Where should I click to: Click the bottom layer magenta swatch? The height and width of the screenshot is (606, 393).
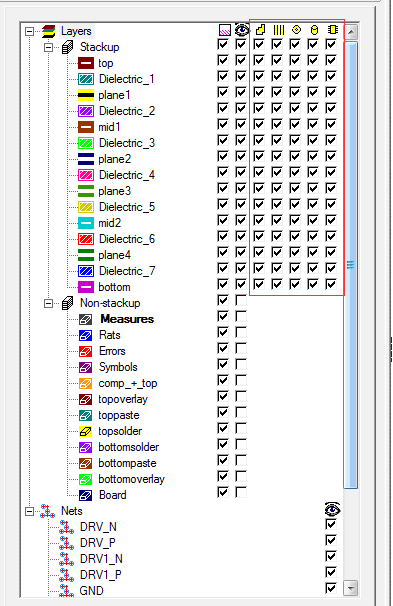(86, 287)
